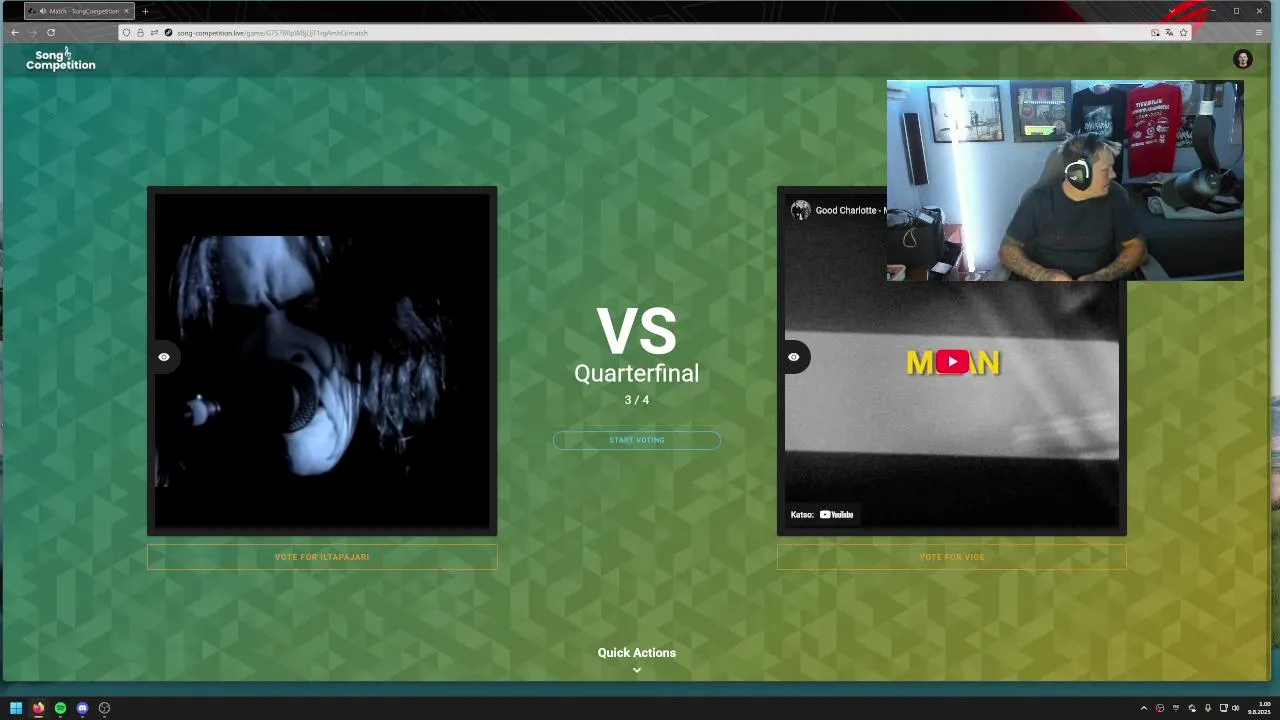1280x720 pixels.
Task: Click the site security padlock icon
Action: pos(140,33)
